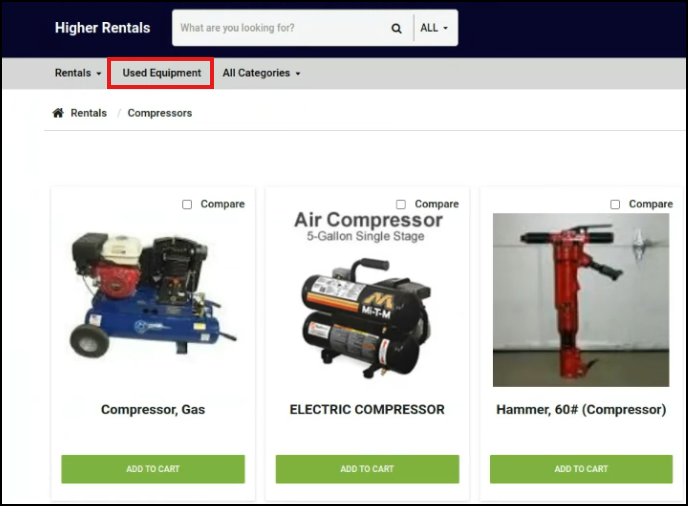Add Hammer, 60# to cart

pos(581,469)
